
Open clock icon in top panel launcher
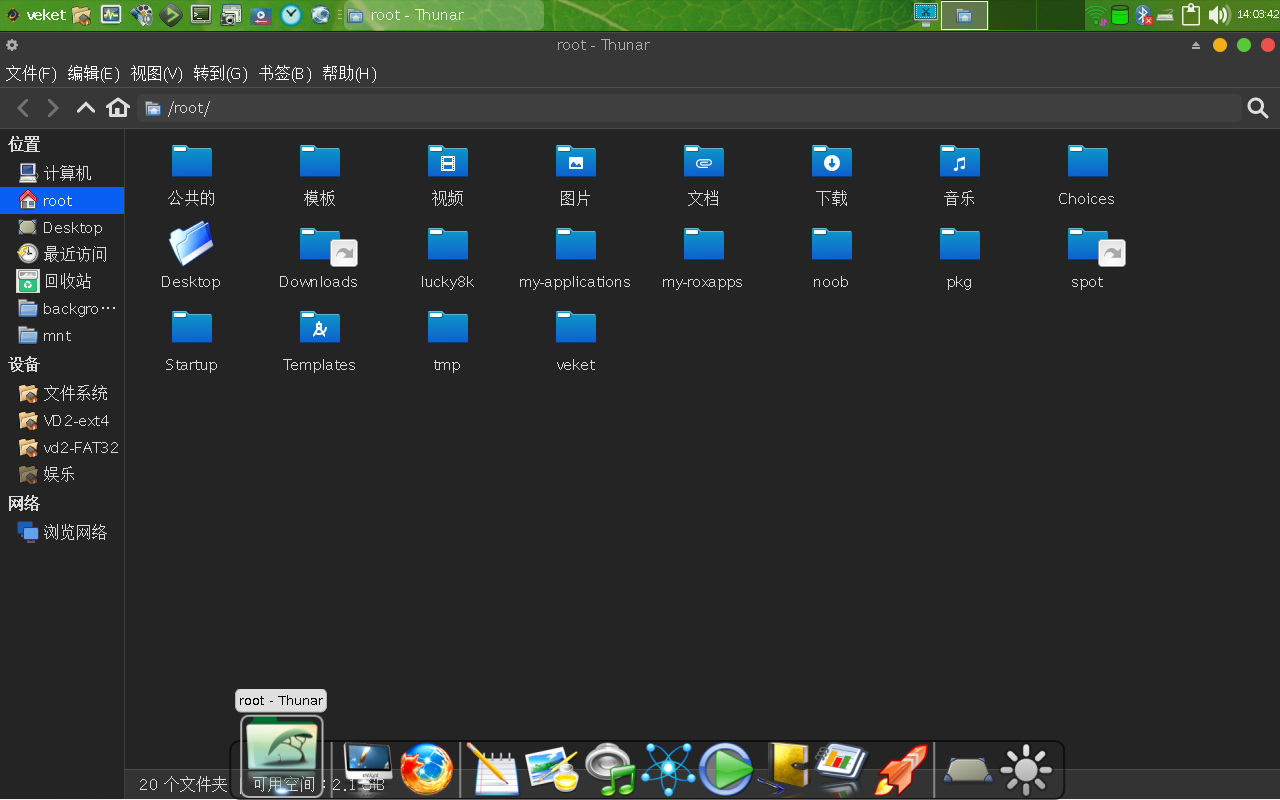(x=291, y=15)
